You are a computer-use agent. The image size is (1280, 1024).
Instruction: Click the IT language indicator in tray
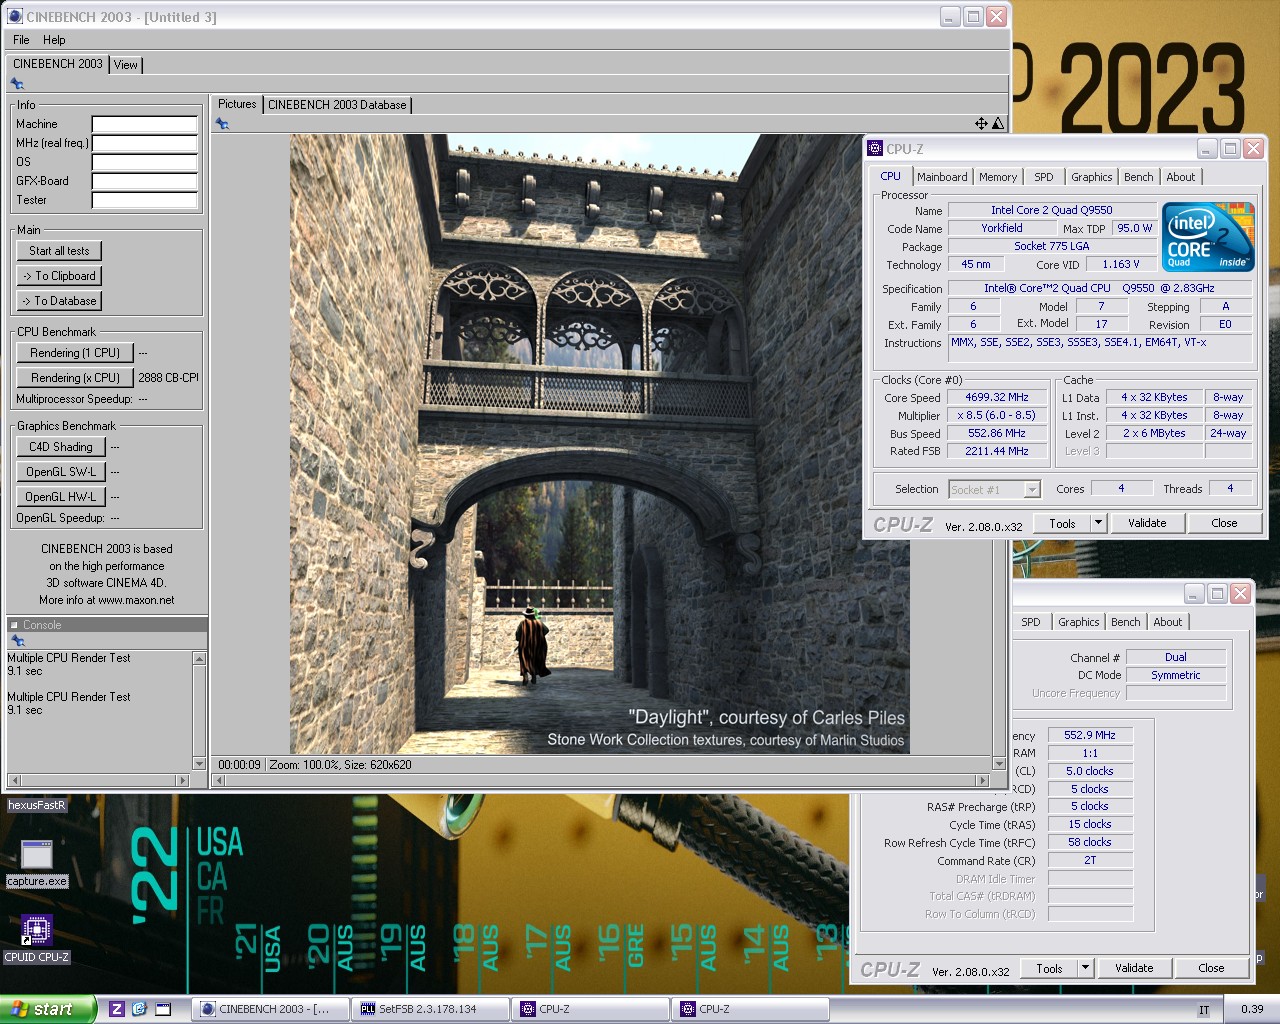point(1204,1010)
